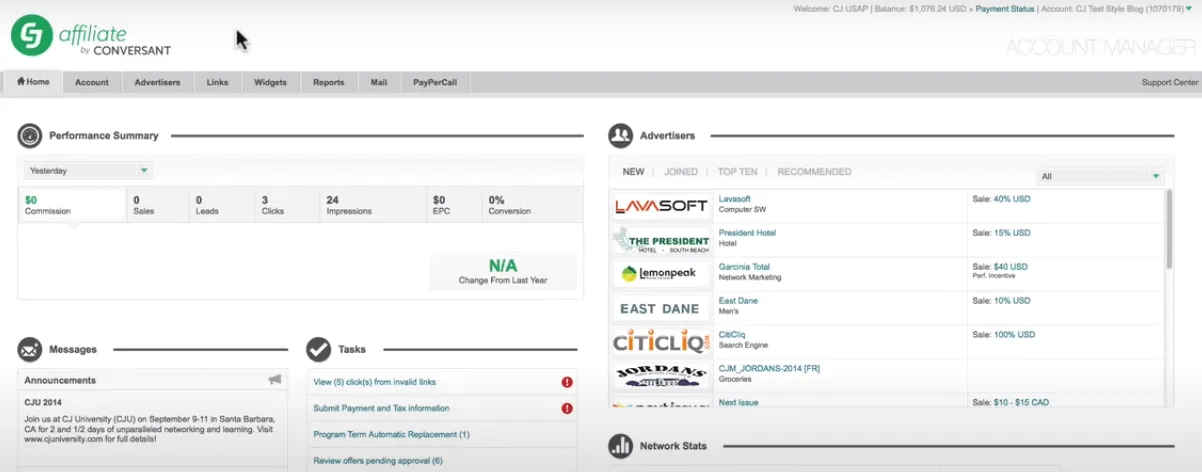Viewport: 1202px width, 472px height.
Task: Open the Lavasoft advertiser link
Action: [x=735, y=199]
